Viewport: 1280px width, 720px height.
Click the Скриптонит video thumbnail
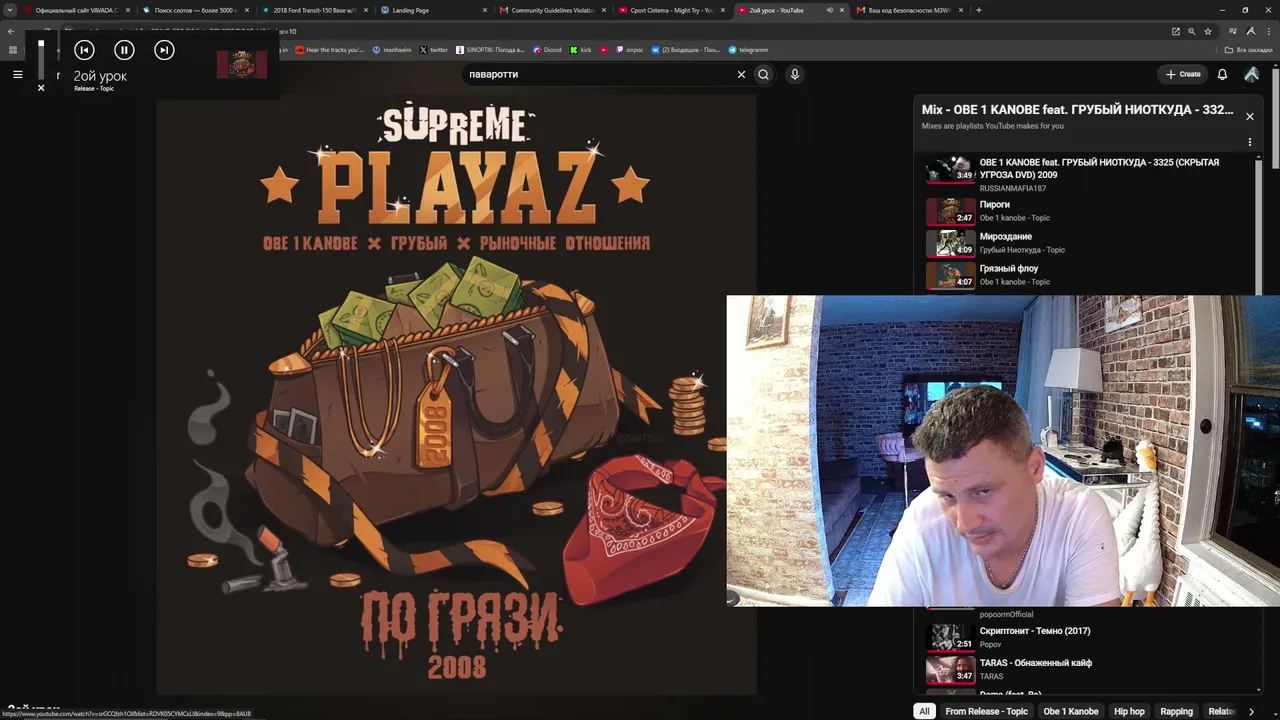point(950,637)
